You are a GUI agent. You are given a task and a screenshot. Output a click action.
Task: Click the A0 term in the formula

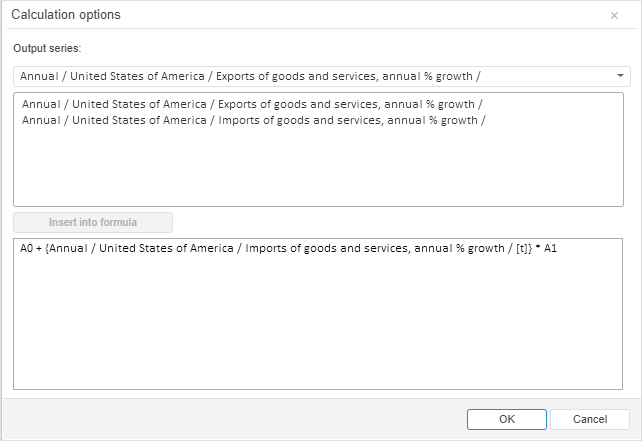[x=26, y=248]
